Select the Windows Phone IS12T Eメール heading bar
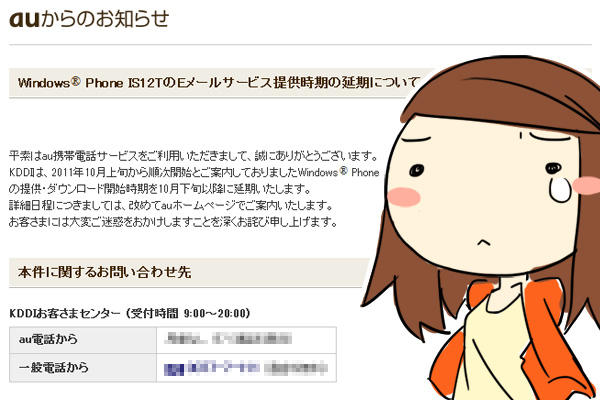The image size is (600, 400). coord(214,83)
